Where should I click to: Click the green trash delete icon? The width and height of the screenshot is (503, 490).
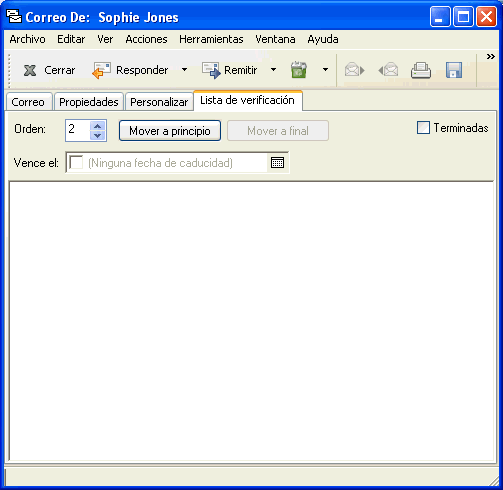(x=299, y=70)
